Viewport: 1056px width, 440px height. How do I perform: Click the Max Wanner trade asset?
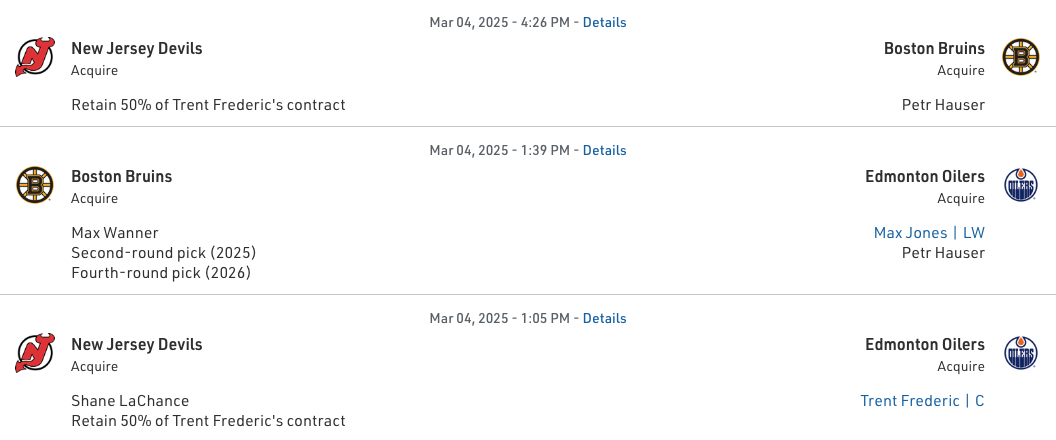[115, 233]
